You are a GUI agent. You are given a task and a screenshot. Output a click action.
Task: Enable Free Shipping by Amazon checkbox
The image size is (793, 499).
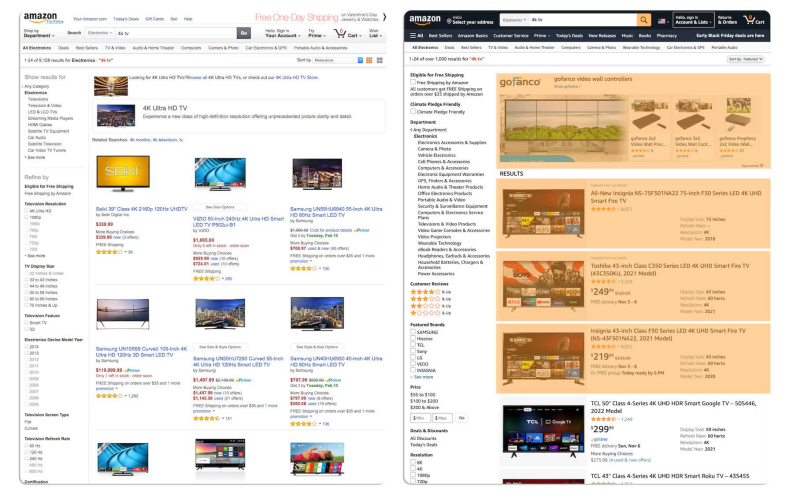click(x=414, y=82)
